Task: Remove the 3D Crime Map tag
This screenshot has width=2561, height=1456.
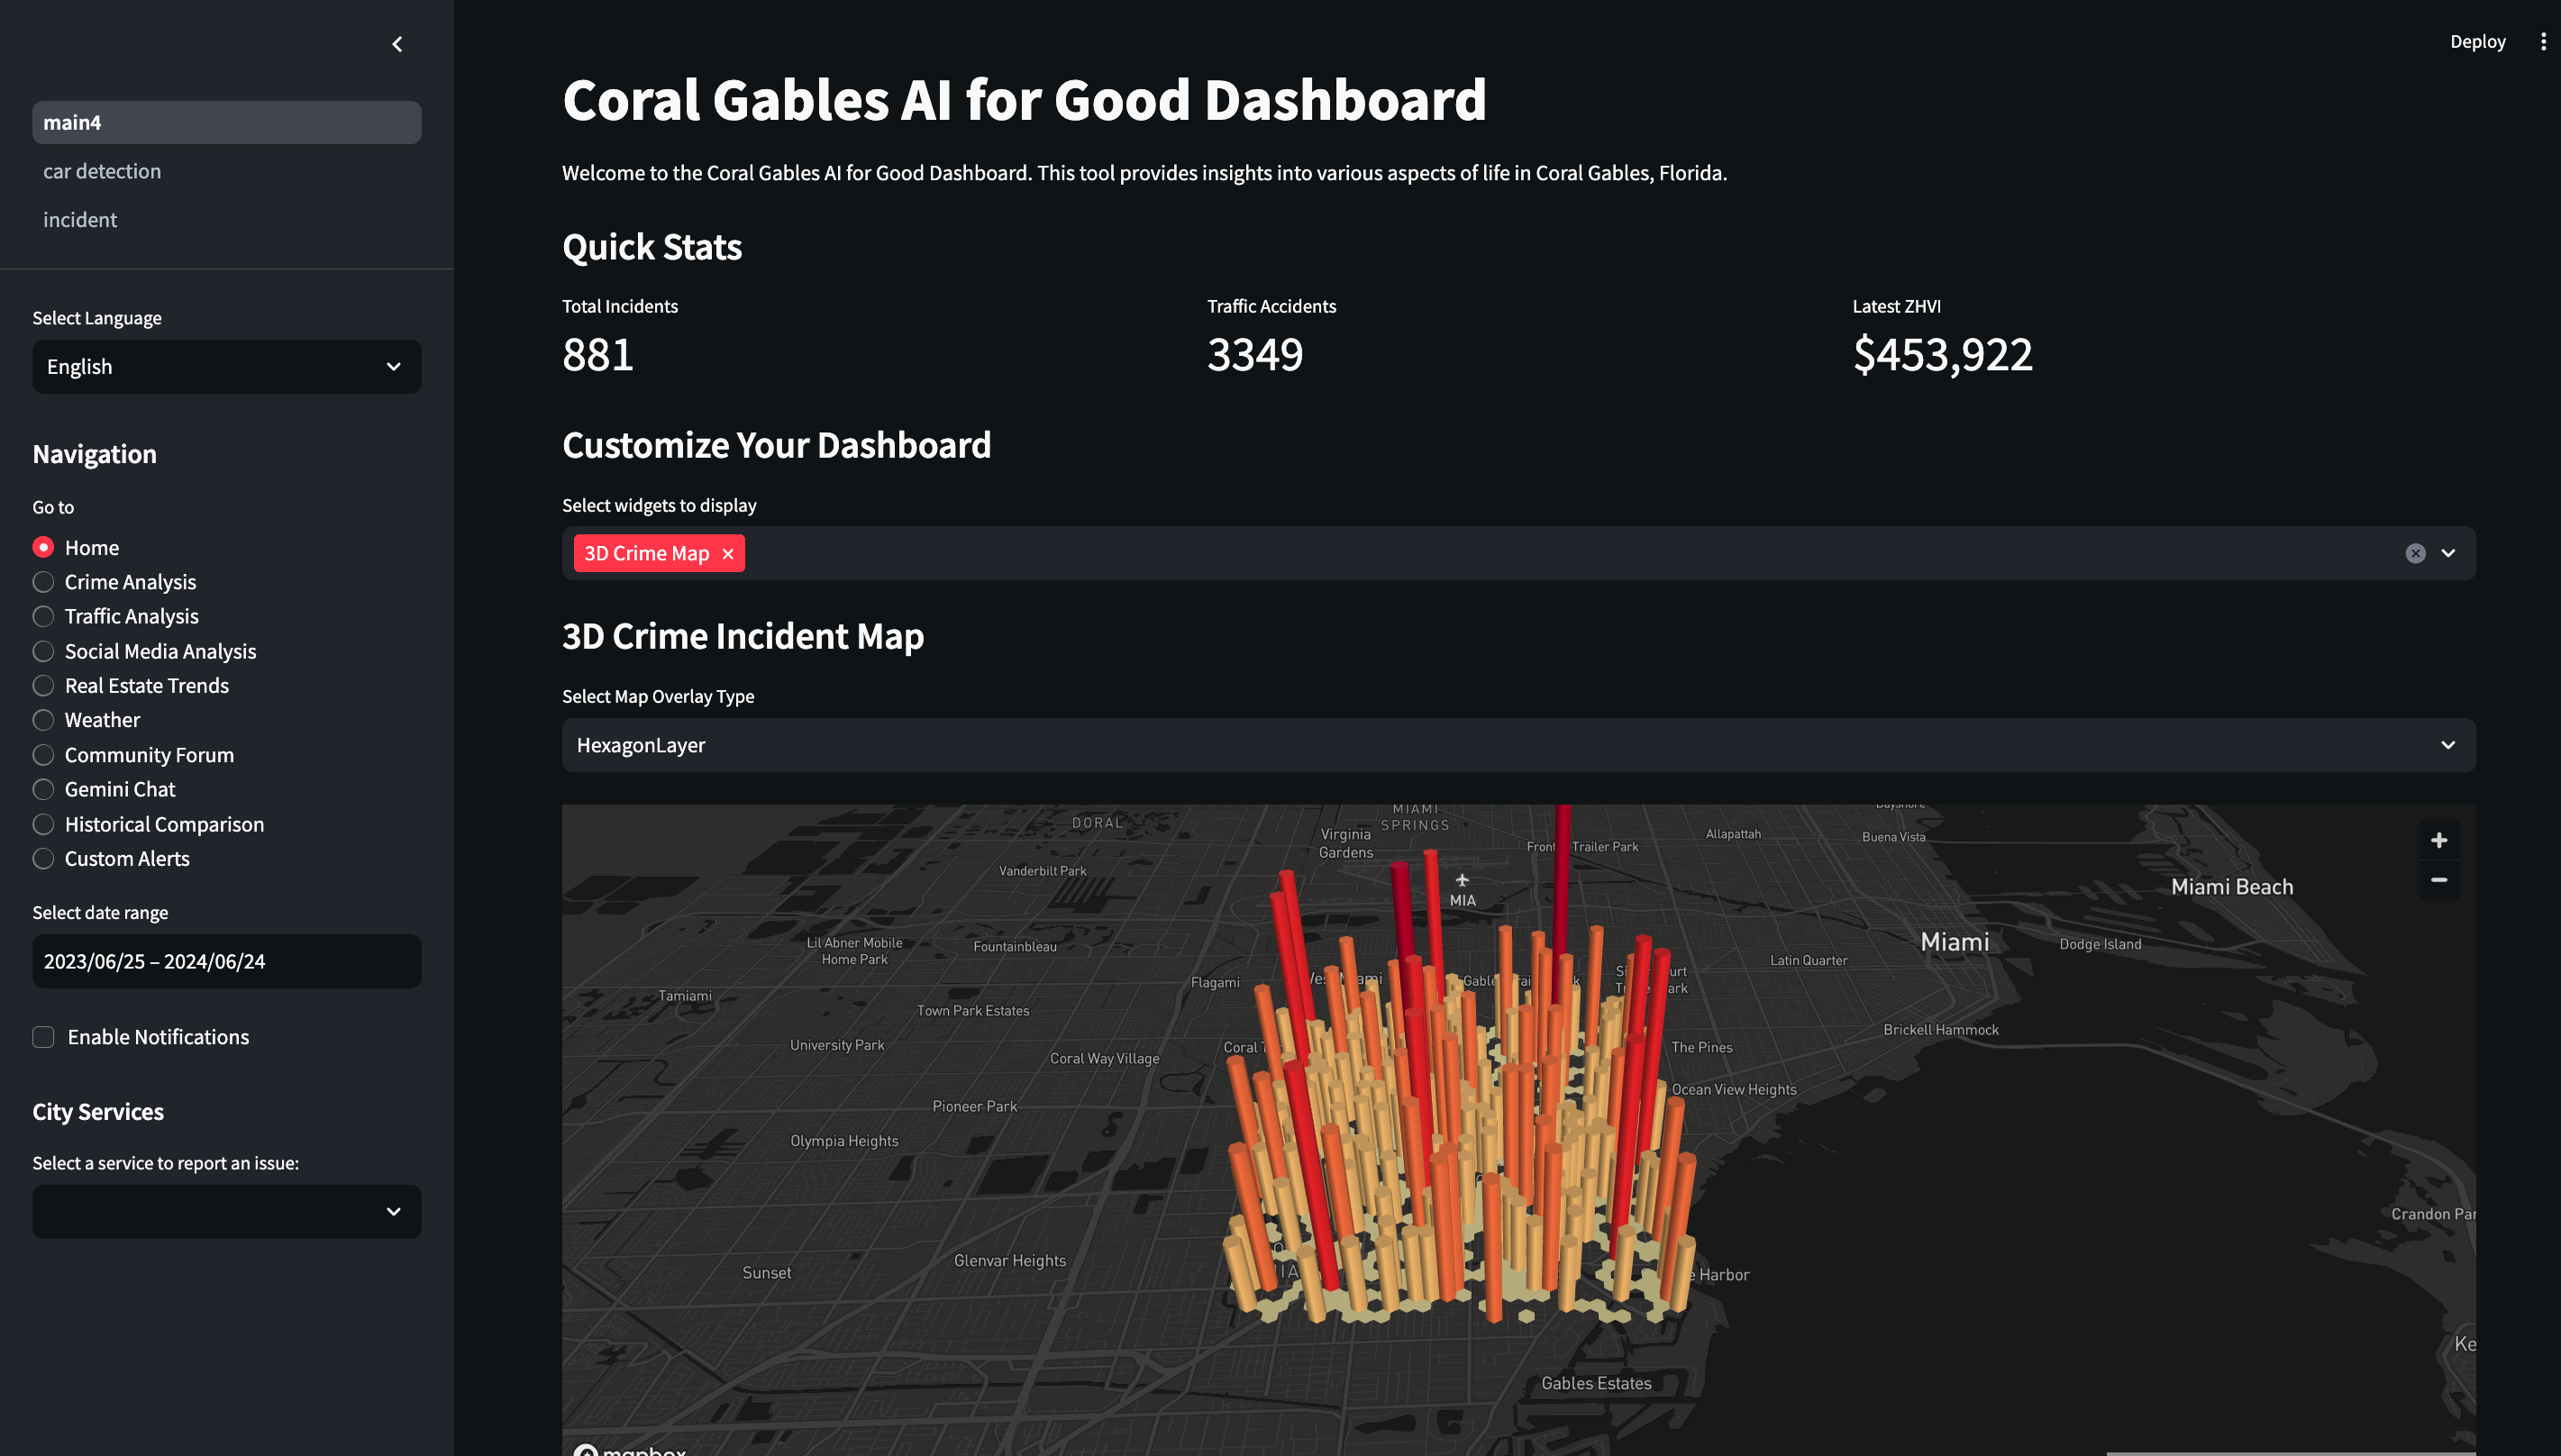Action: pos(728,554)
